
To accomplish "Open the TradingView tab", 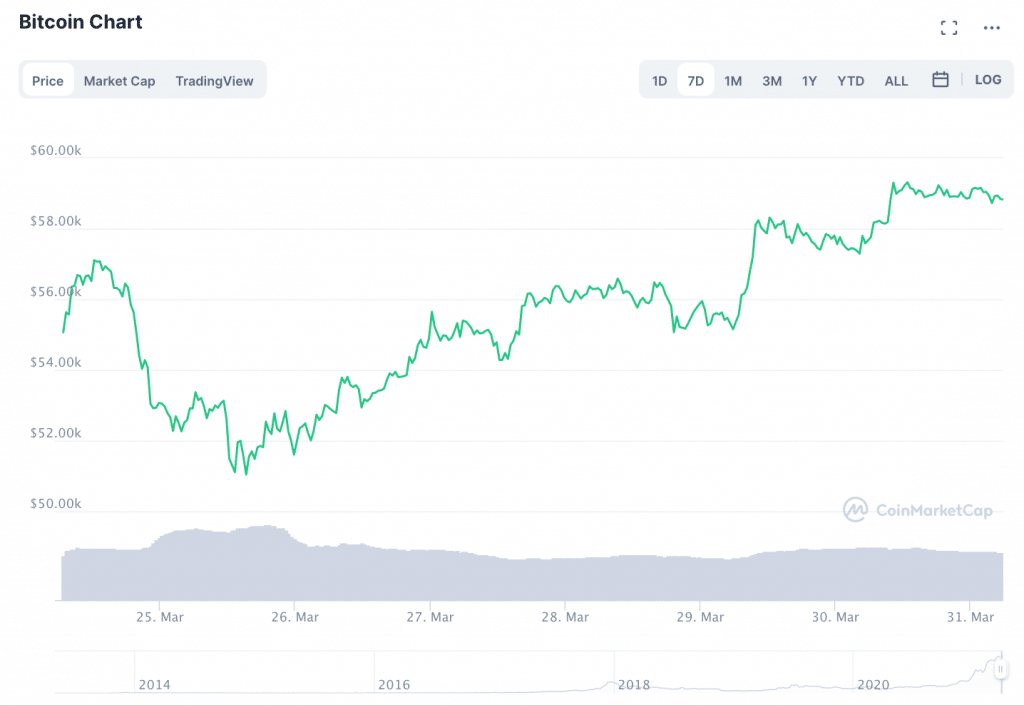I will point(214,81).
